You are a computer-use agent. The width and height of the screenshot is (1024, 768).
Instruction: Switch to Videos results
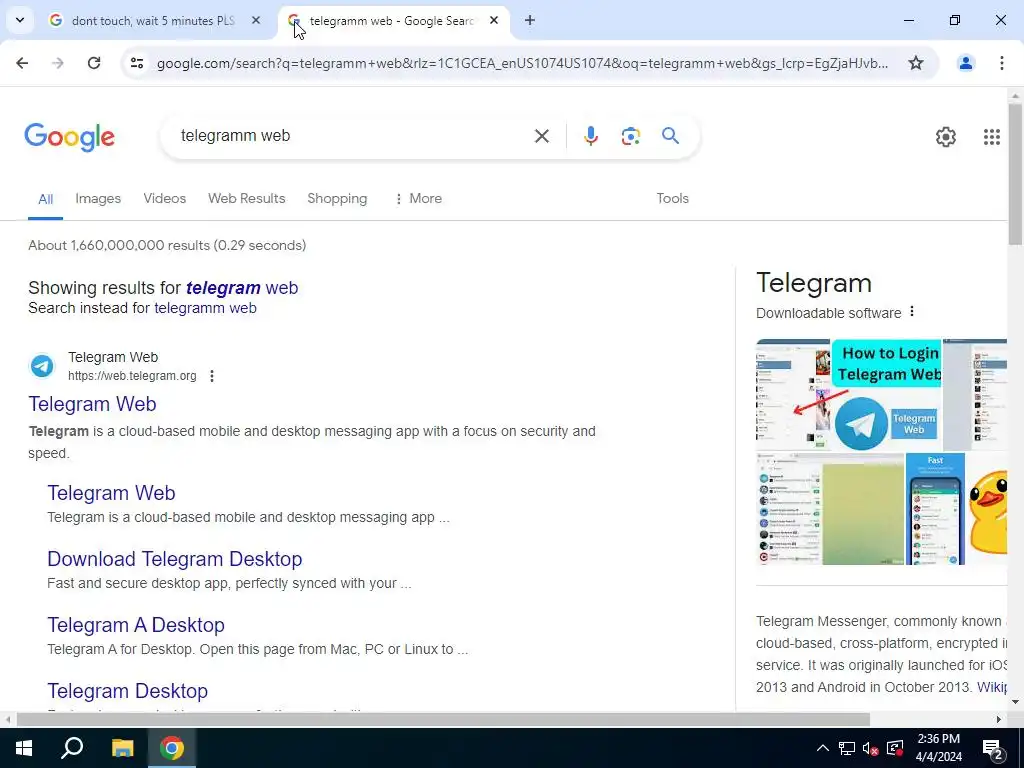(x=165, y=199)
